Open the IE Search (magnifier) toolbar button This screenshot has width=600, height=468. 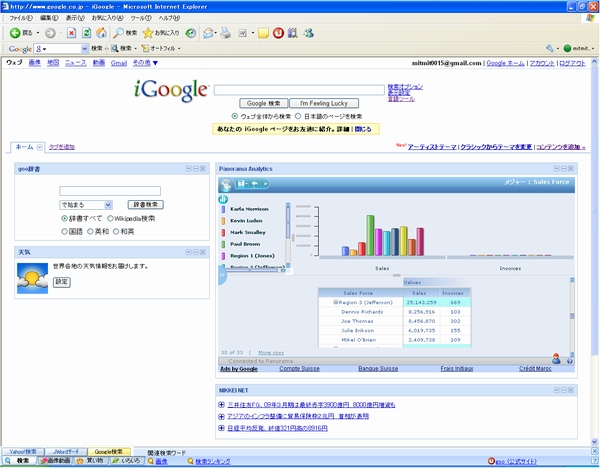coord(125,33)
